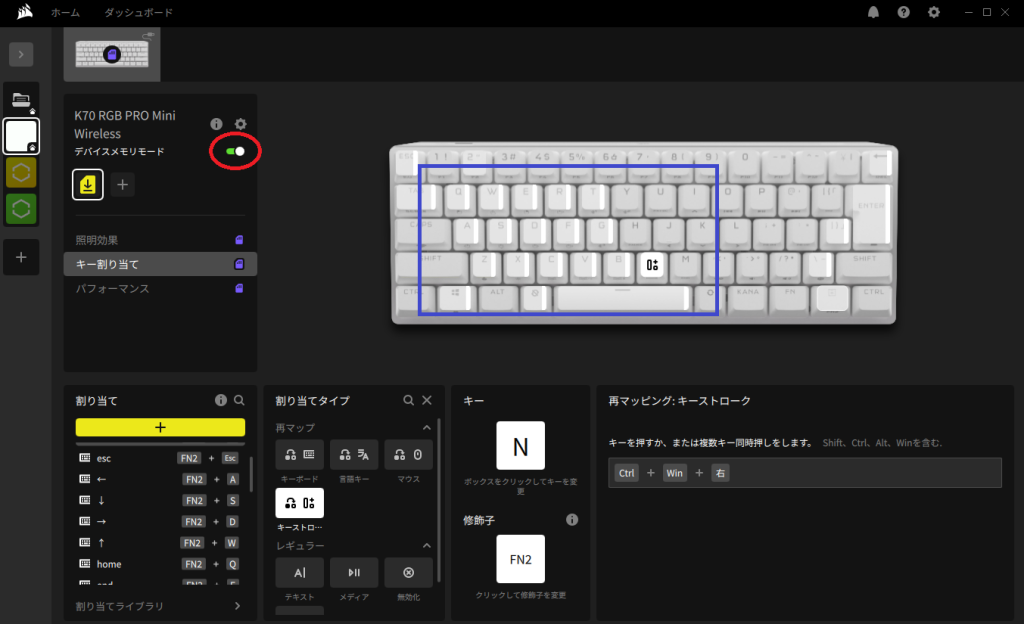The height and width of the screenshot is (624, 1024).
Task: Click the assignment list scrollbar
Action: 251,474
